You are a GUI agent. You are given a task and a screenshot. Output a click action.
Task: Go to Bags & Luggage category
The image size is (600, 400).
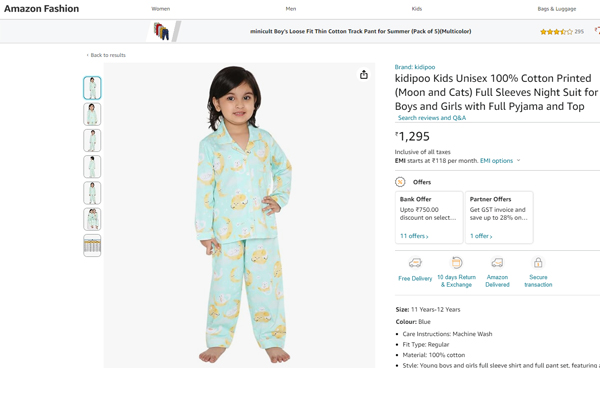tap(556, 9)
